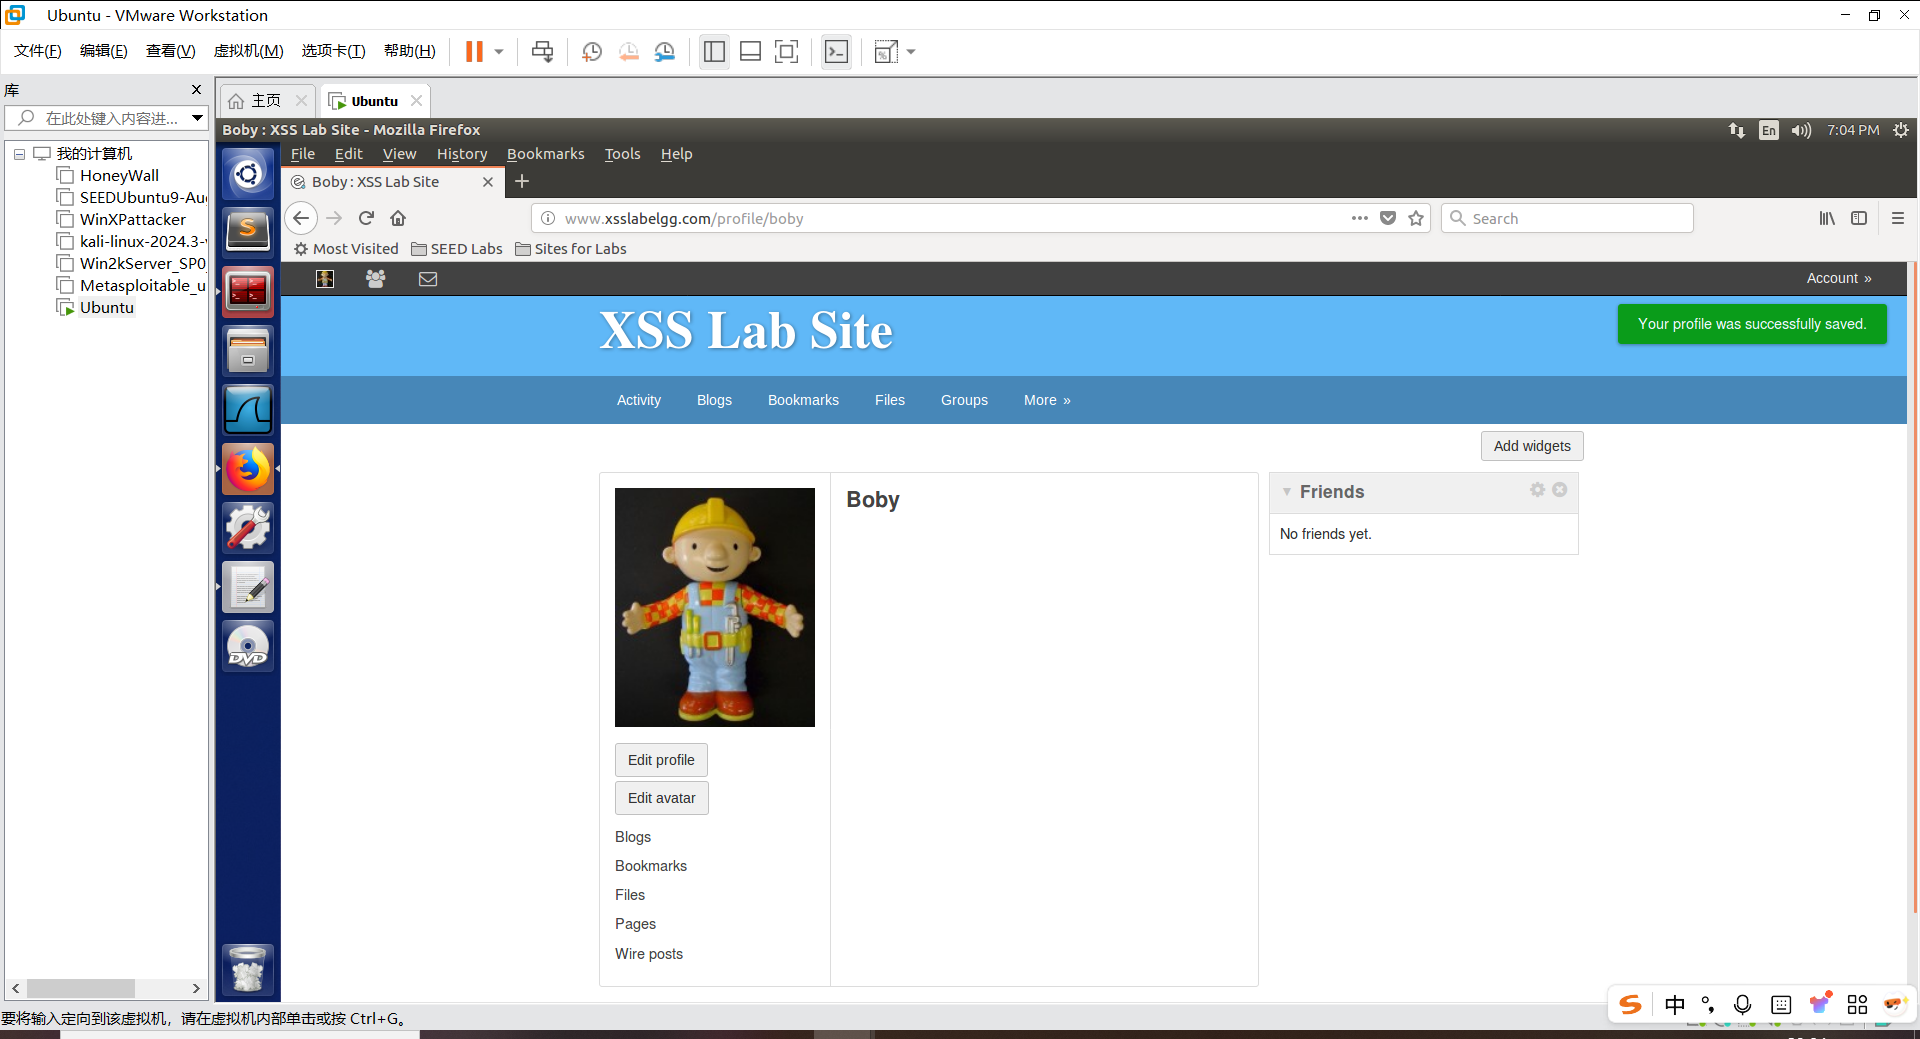Go to the Firefox home page
1920x1039 pixels.
(398, 218)
